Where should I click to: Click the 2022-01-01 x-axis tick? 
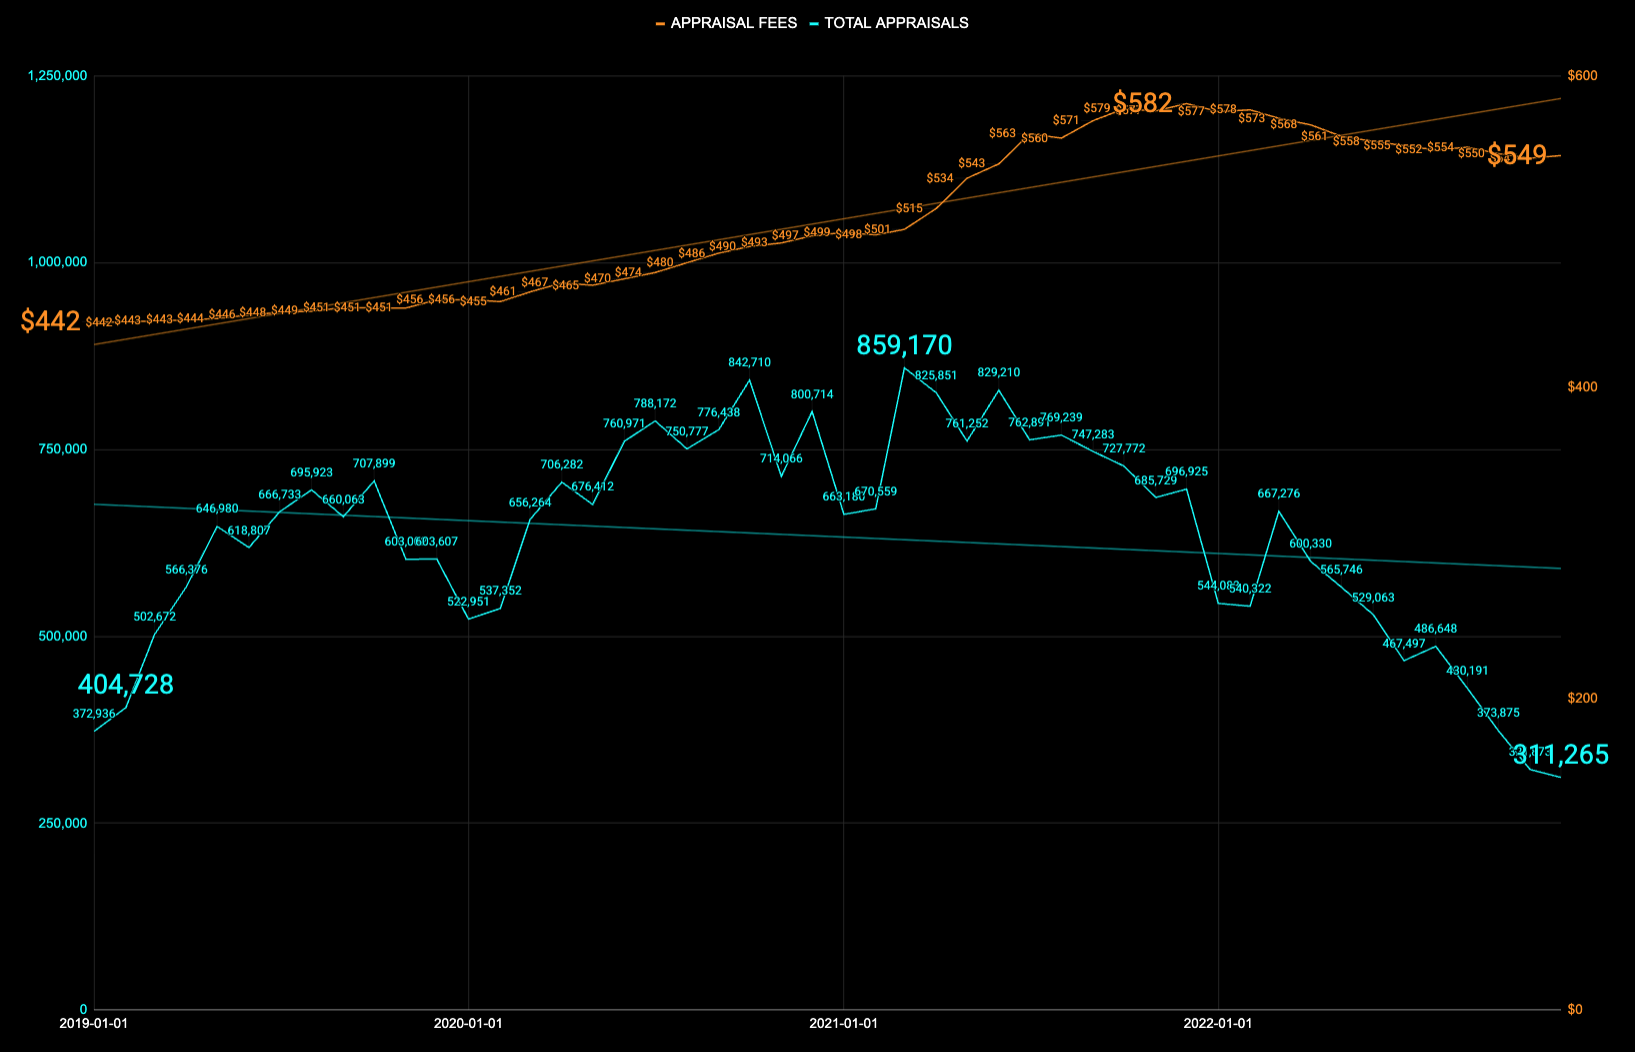(1217, 1023)
